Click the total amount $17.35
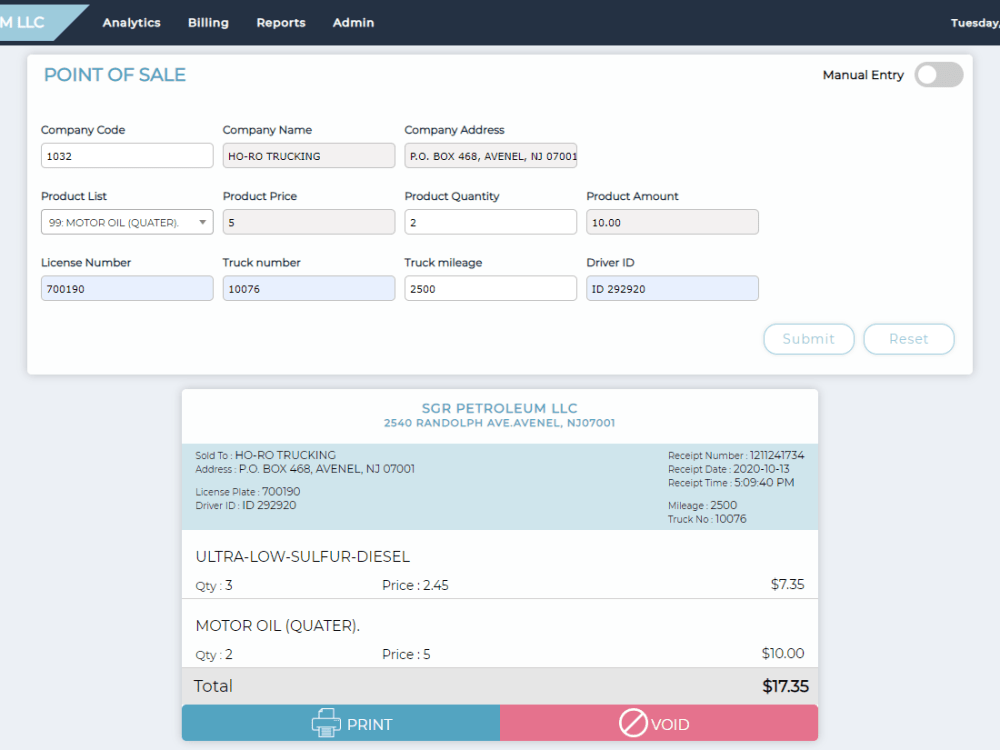1000x750 pixels. pos(785,686)
